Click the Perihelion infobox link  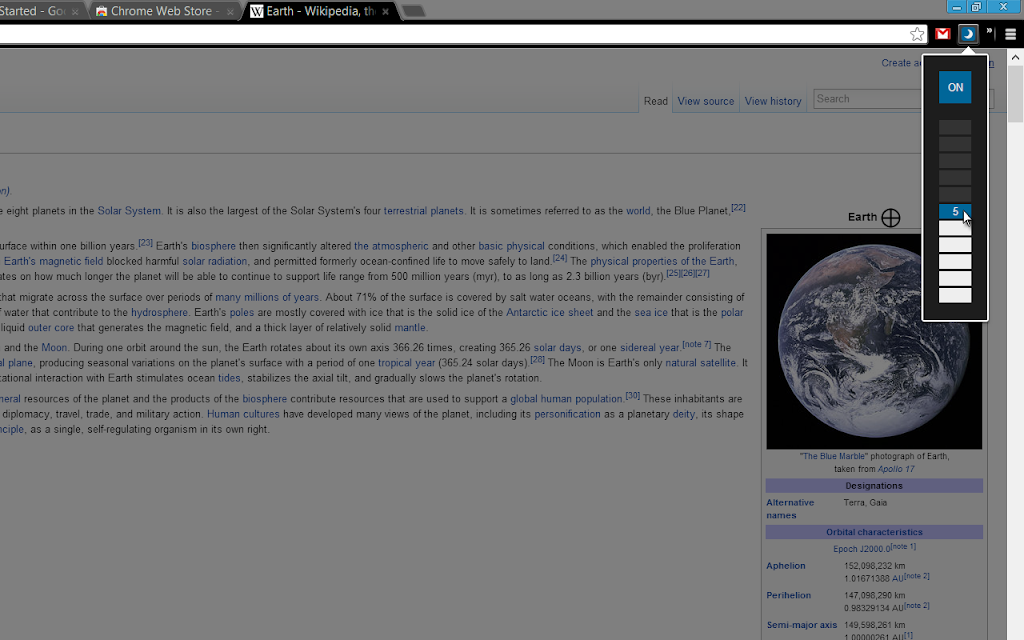point(788,595)
